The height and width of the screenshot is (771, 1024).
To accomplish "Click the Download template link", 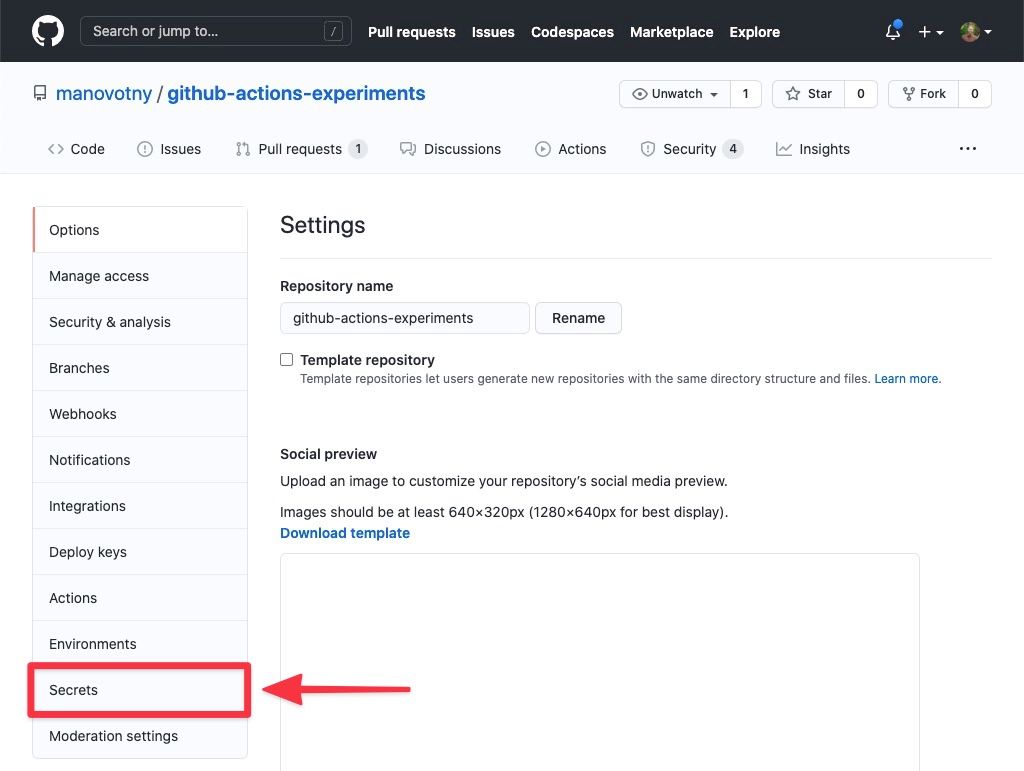I will tap(345, 533).
